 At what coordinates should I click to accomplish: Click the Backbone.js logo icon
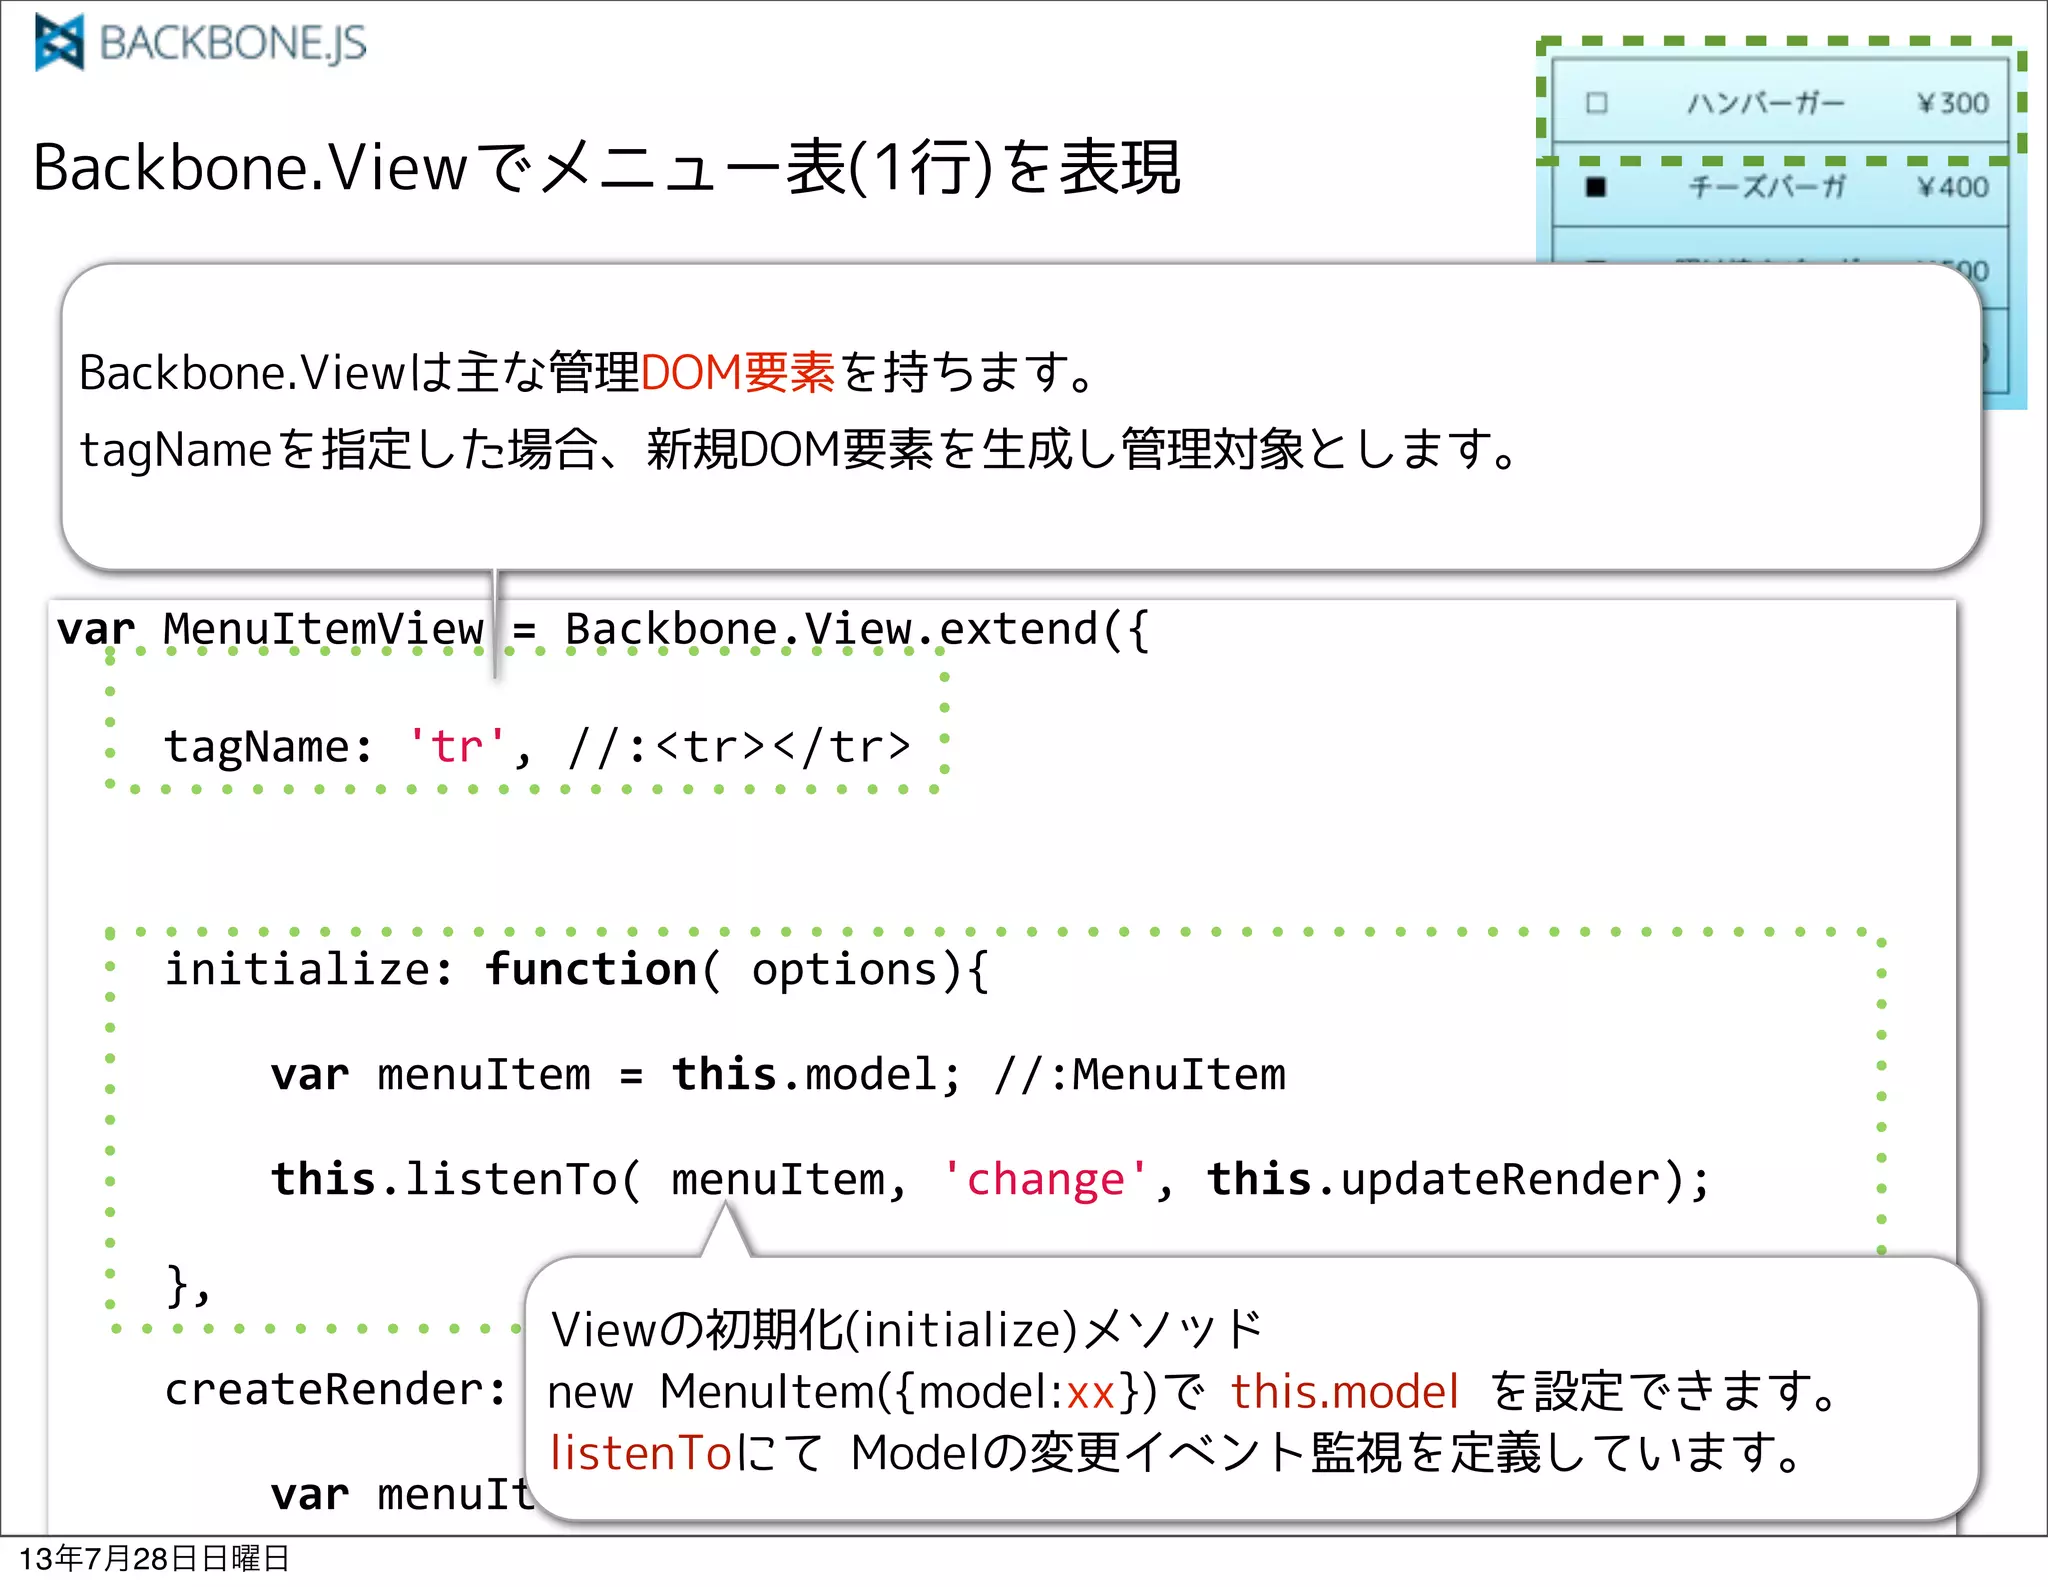[x=59, y=43]
